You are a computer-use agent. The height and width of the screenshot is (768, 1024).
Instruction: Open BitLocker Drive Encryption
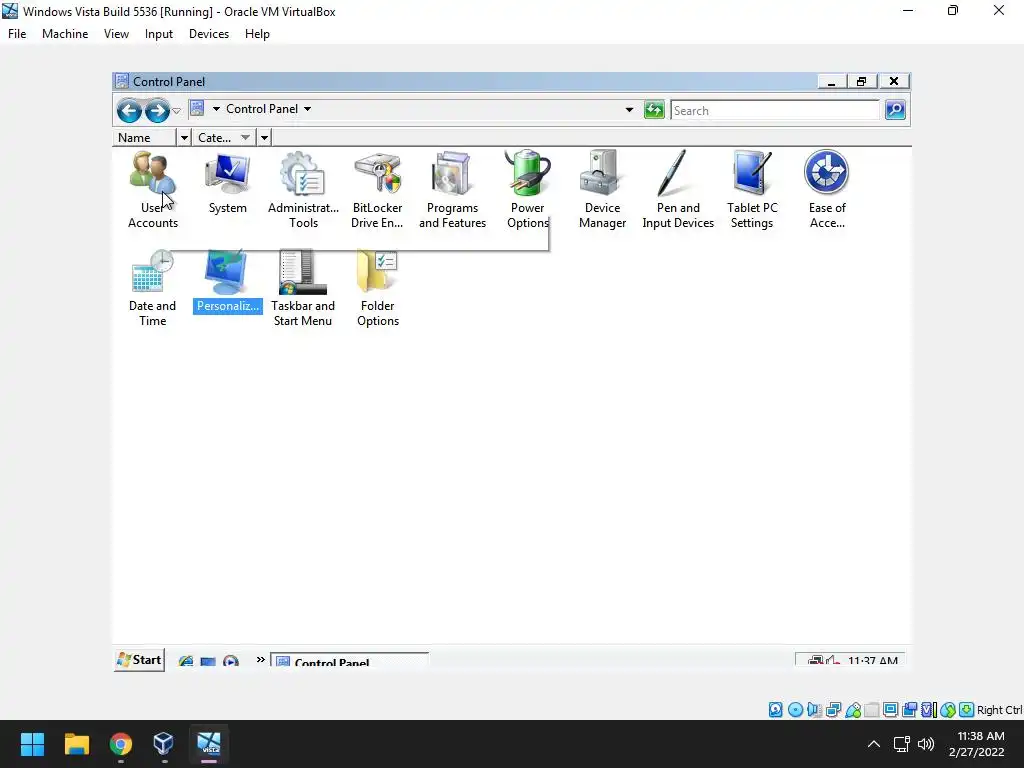(377, 189)
